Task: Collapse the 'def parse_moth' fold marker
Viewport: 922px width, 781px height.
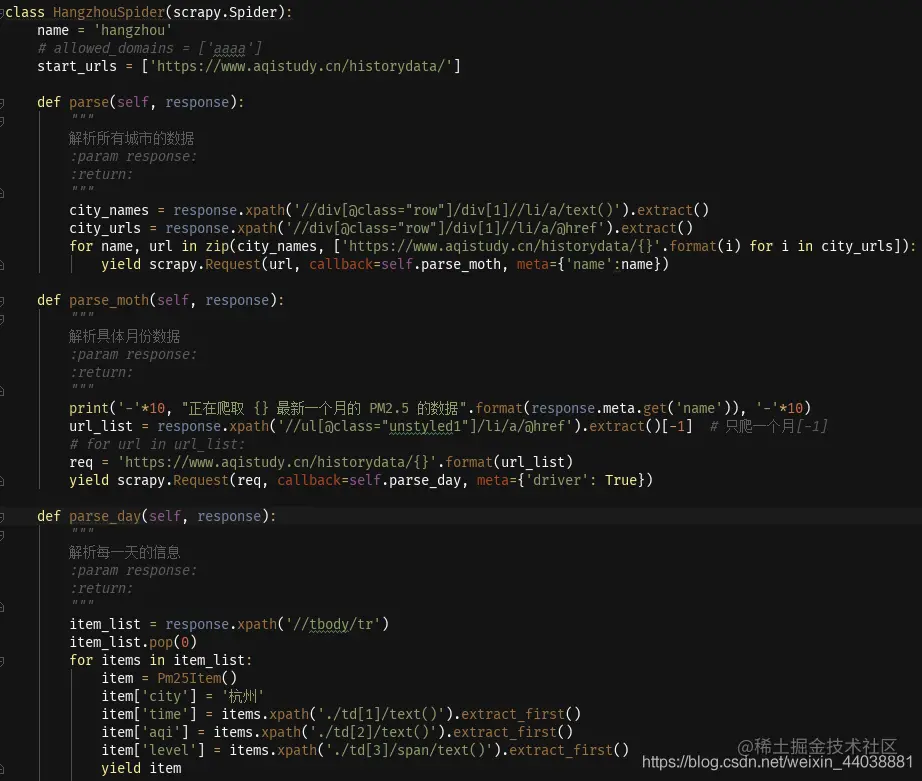Action: coord(2,301)
